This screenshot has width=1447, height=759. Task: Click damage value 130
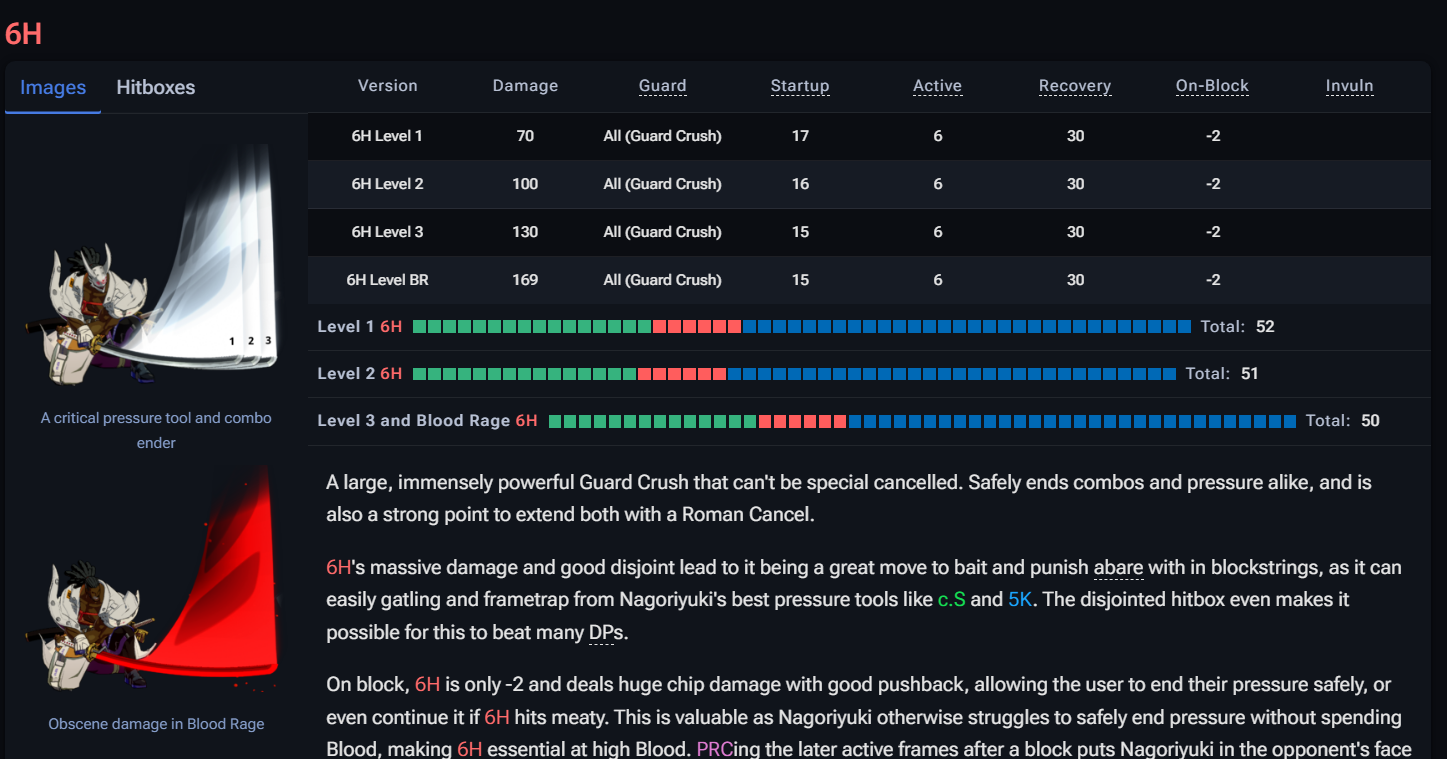[x=525, y=232]
